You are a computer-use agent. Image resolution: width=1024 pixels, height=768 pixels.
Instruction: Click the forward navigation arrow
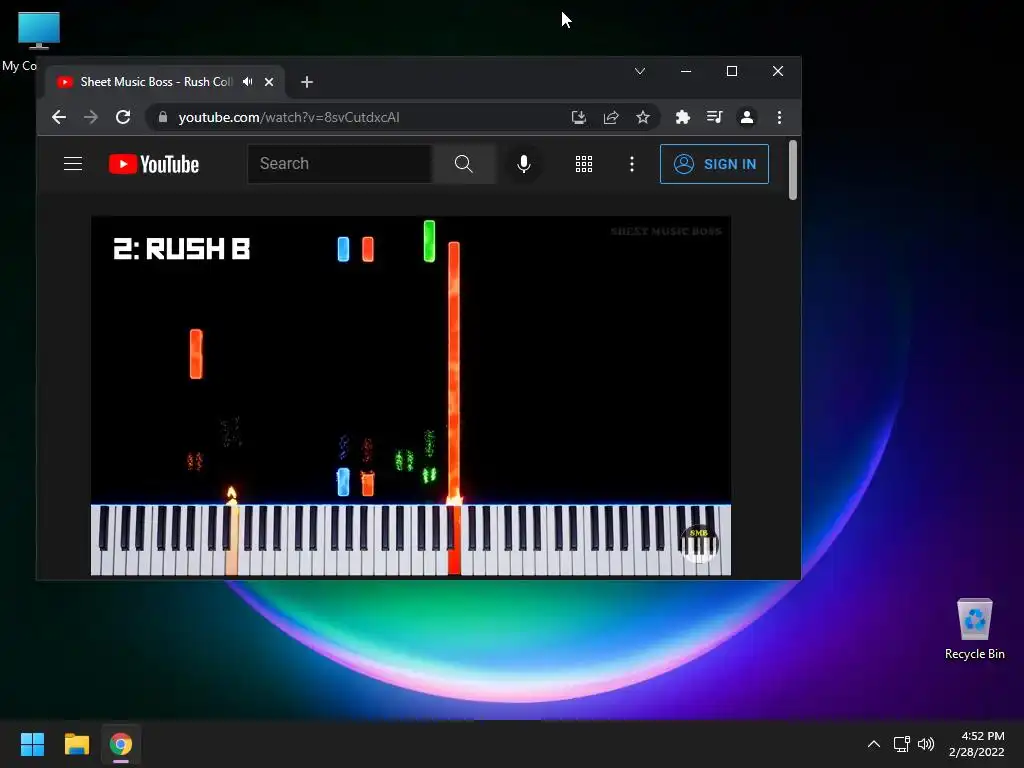pos(91,118)
